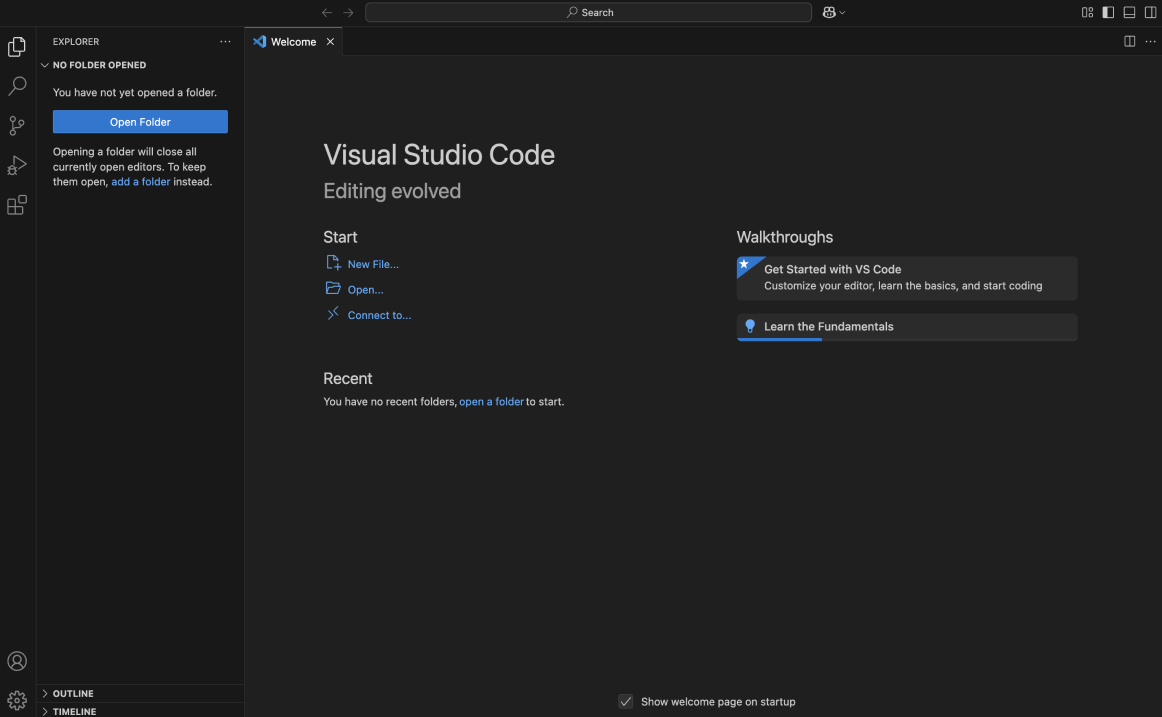Open the Copilot chat icon
This screenshot has height=717, width=1162.
pos(829,13)
